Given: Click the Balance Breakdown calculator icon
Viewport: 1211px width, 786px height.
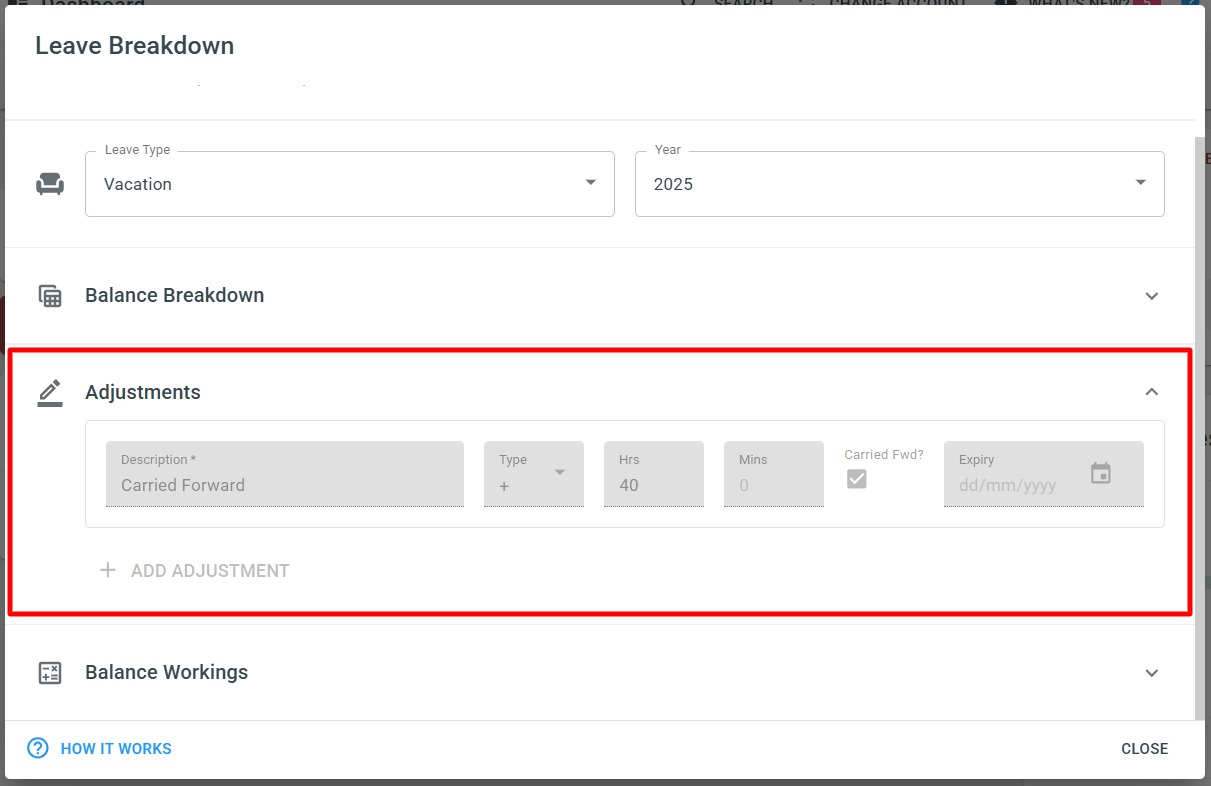Looking at the screenshot, I should click(x=50, y=296).
